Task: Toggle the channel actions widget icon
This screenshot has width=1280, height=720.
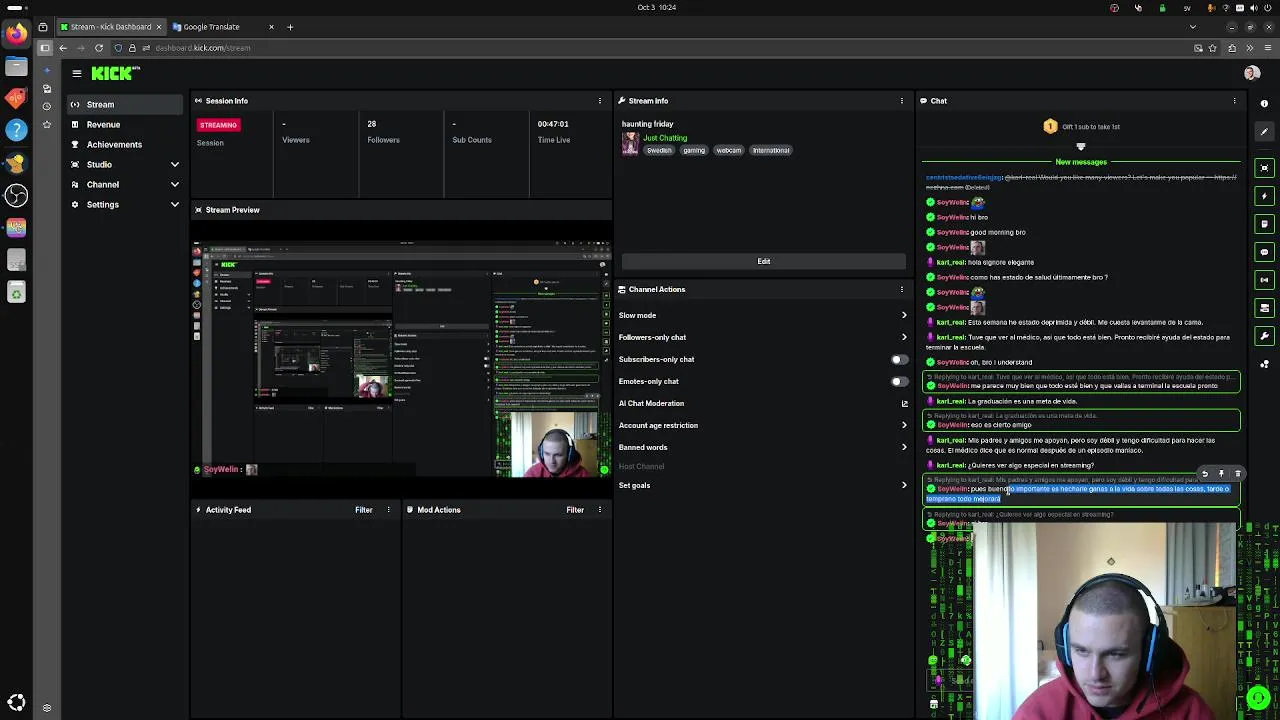Action: coord(1264,308)
